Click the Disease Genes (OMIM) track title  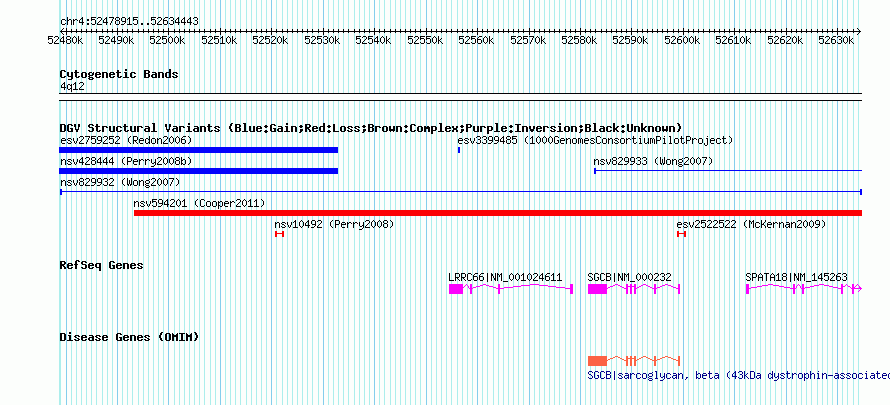click(129, 337)
